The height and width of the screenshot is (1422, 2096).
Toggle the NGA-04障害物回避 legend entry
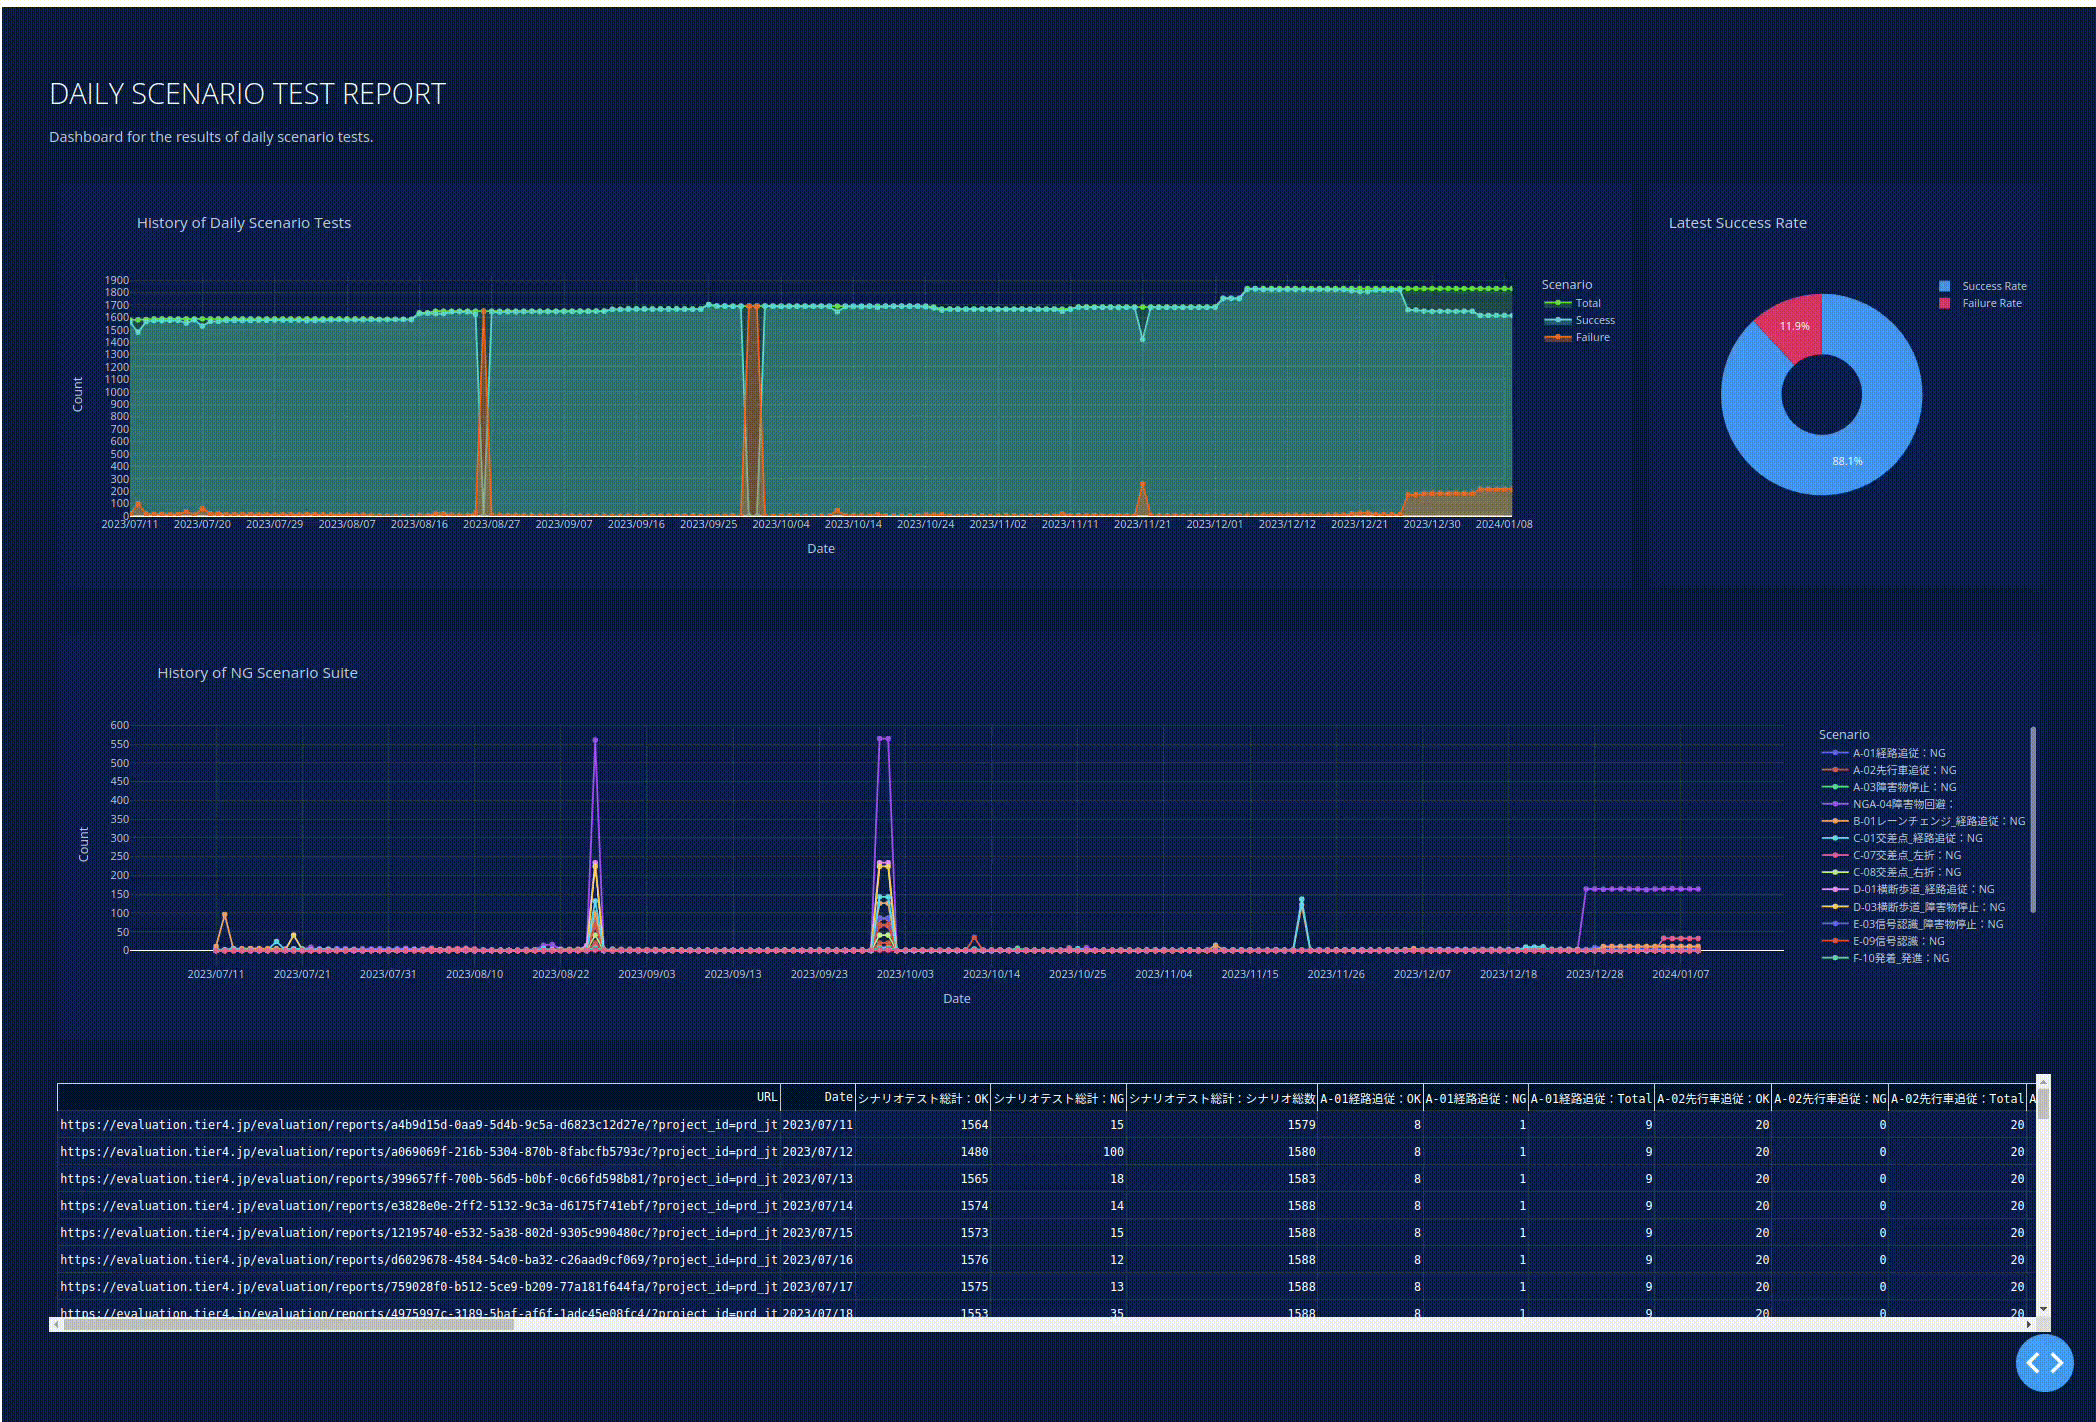(x=1901, y=804)
